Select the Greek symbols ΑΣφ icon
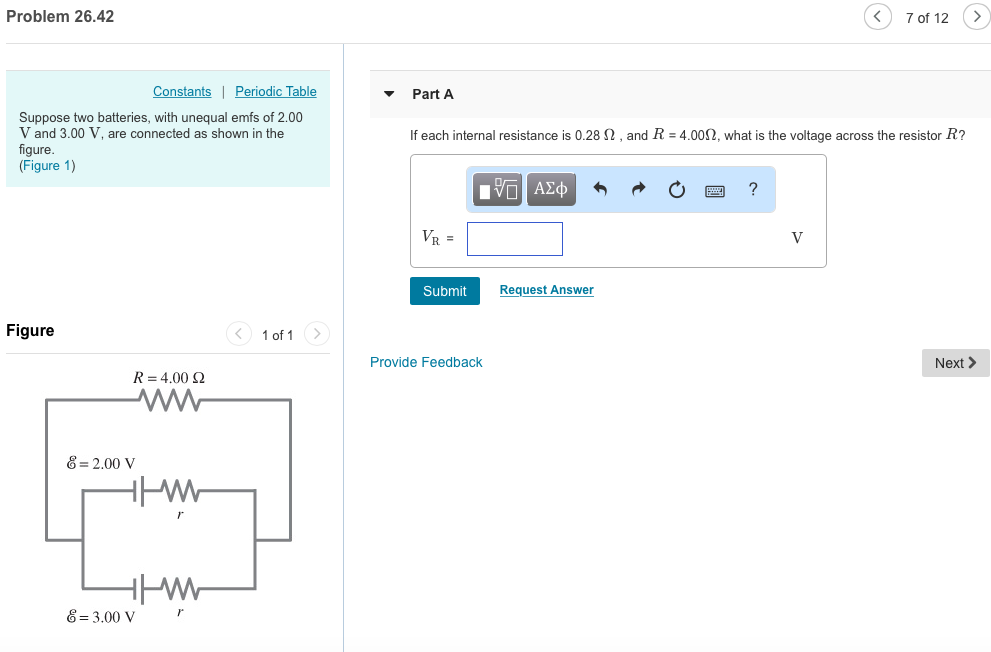This screenshot has width=991, height=652. point(550,189)
